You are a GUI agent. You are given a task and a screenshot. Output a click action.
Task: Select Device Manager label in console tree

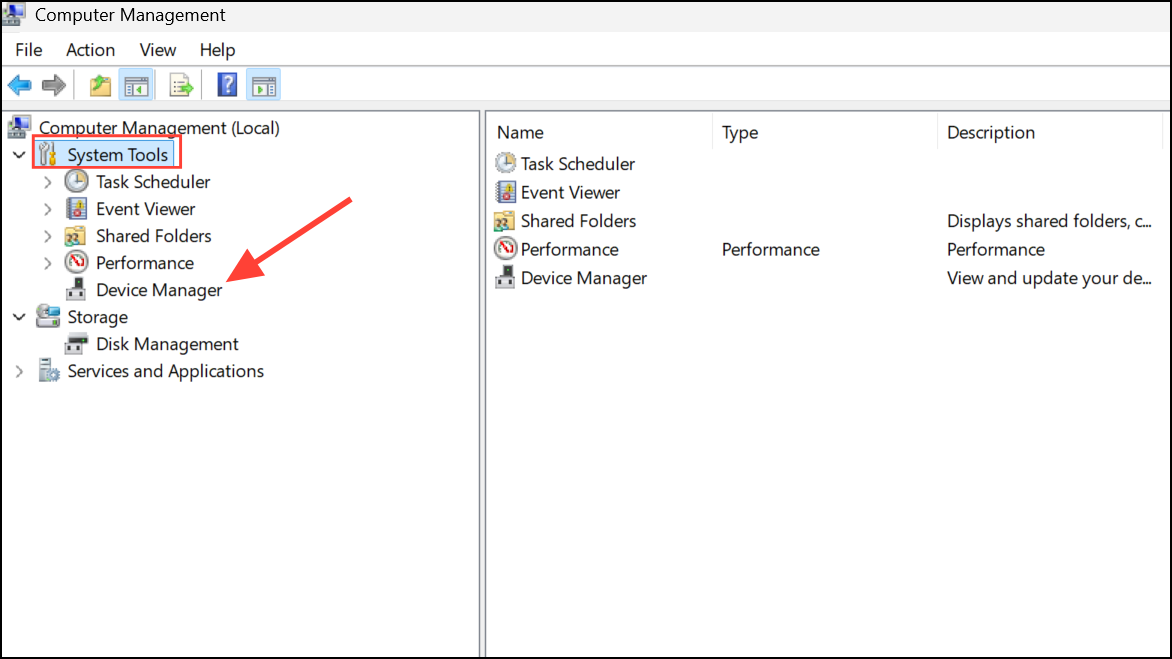(159, 290)
